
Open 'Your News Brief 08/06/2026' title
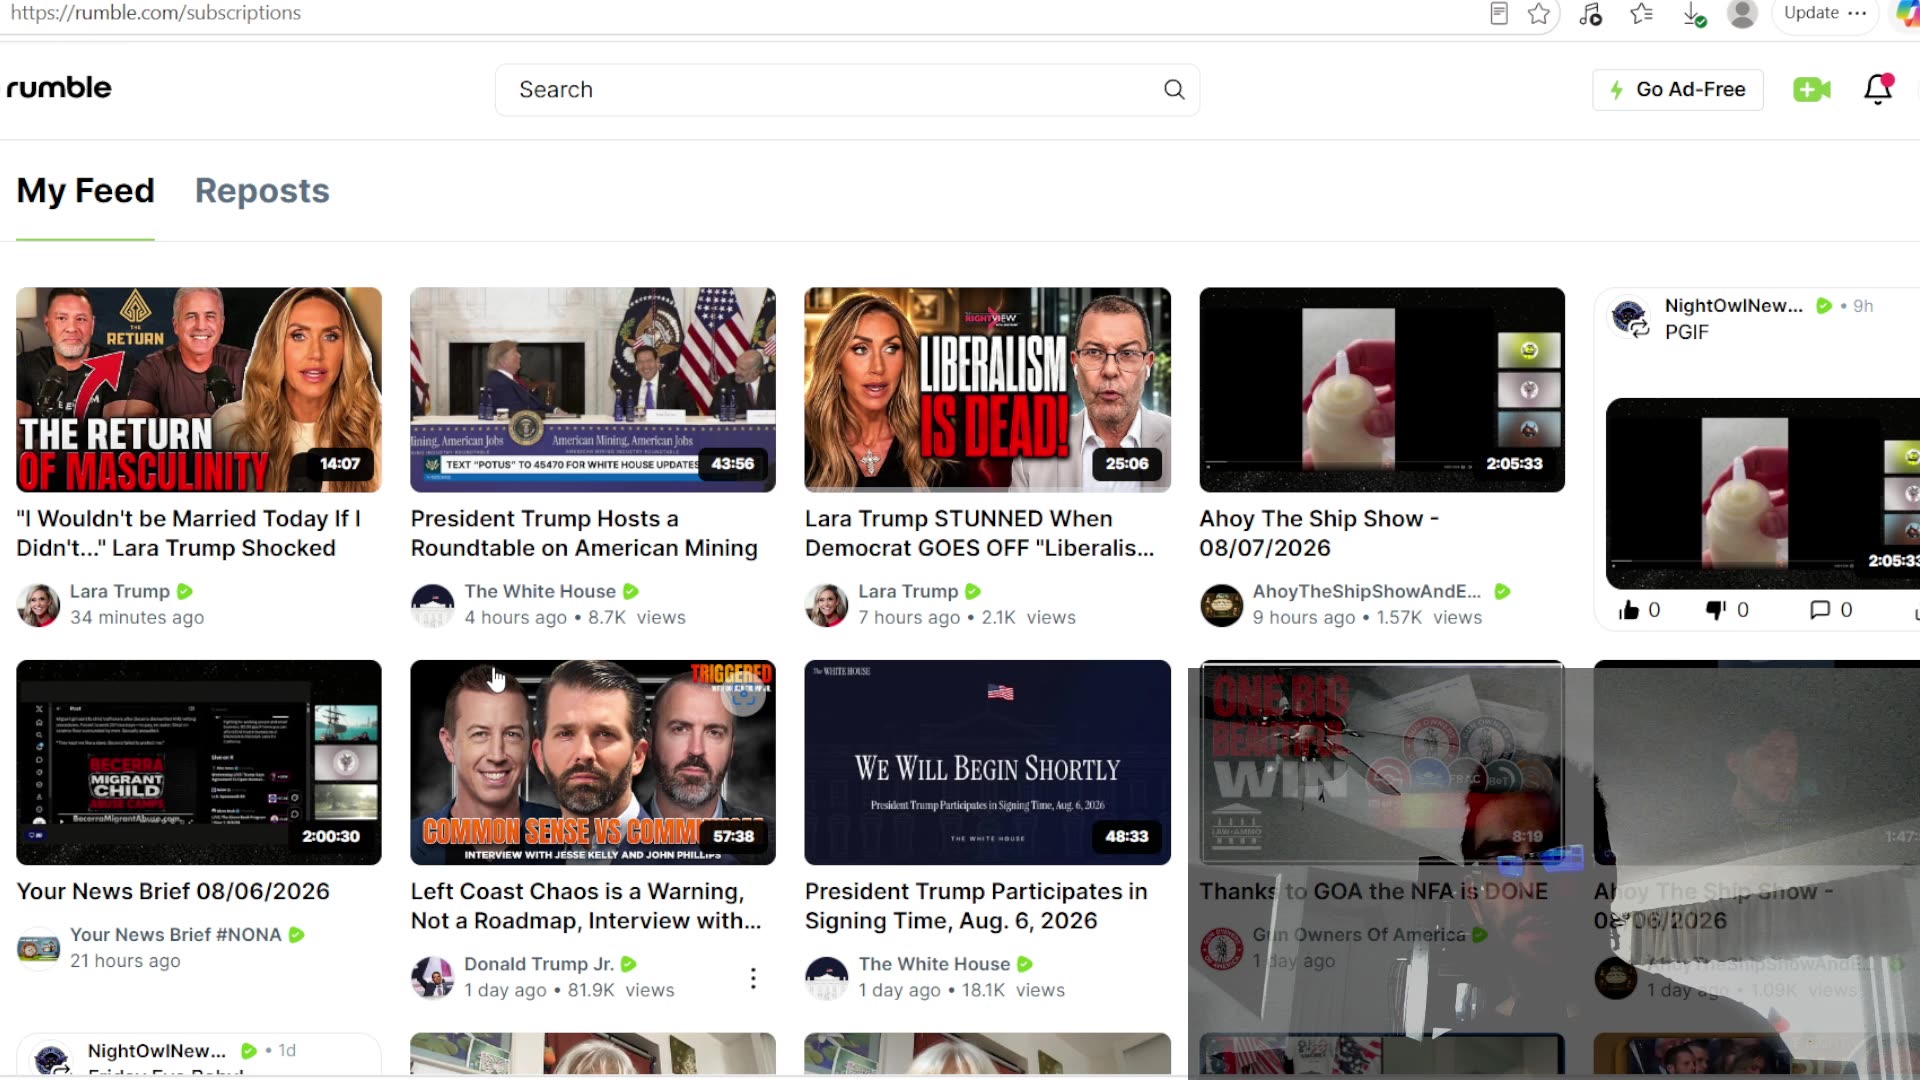pos(173,891)
